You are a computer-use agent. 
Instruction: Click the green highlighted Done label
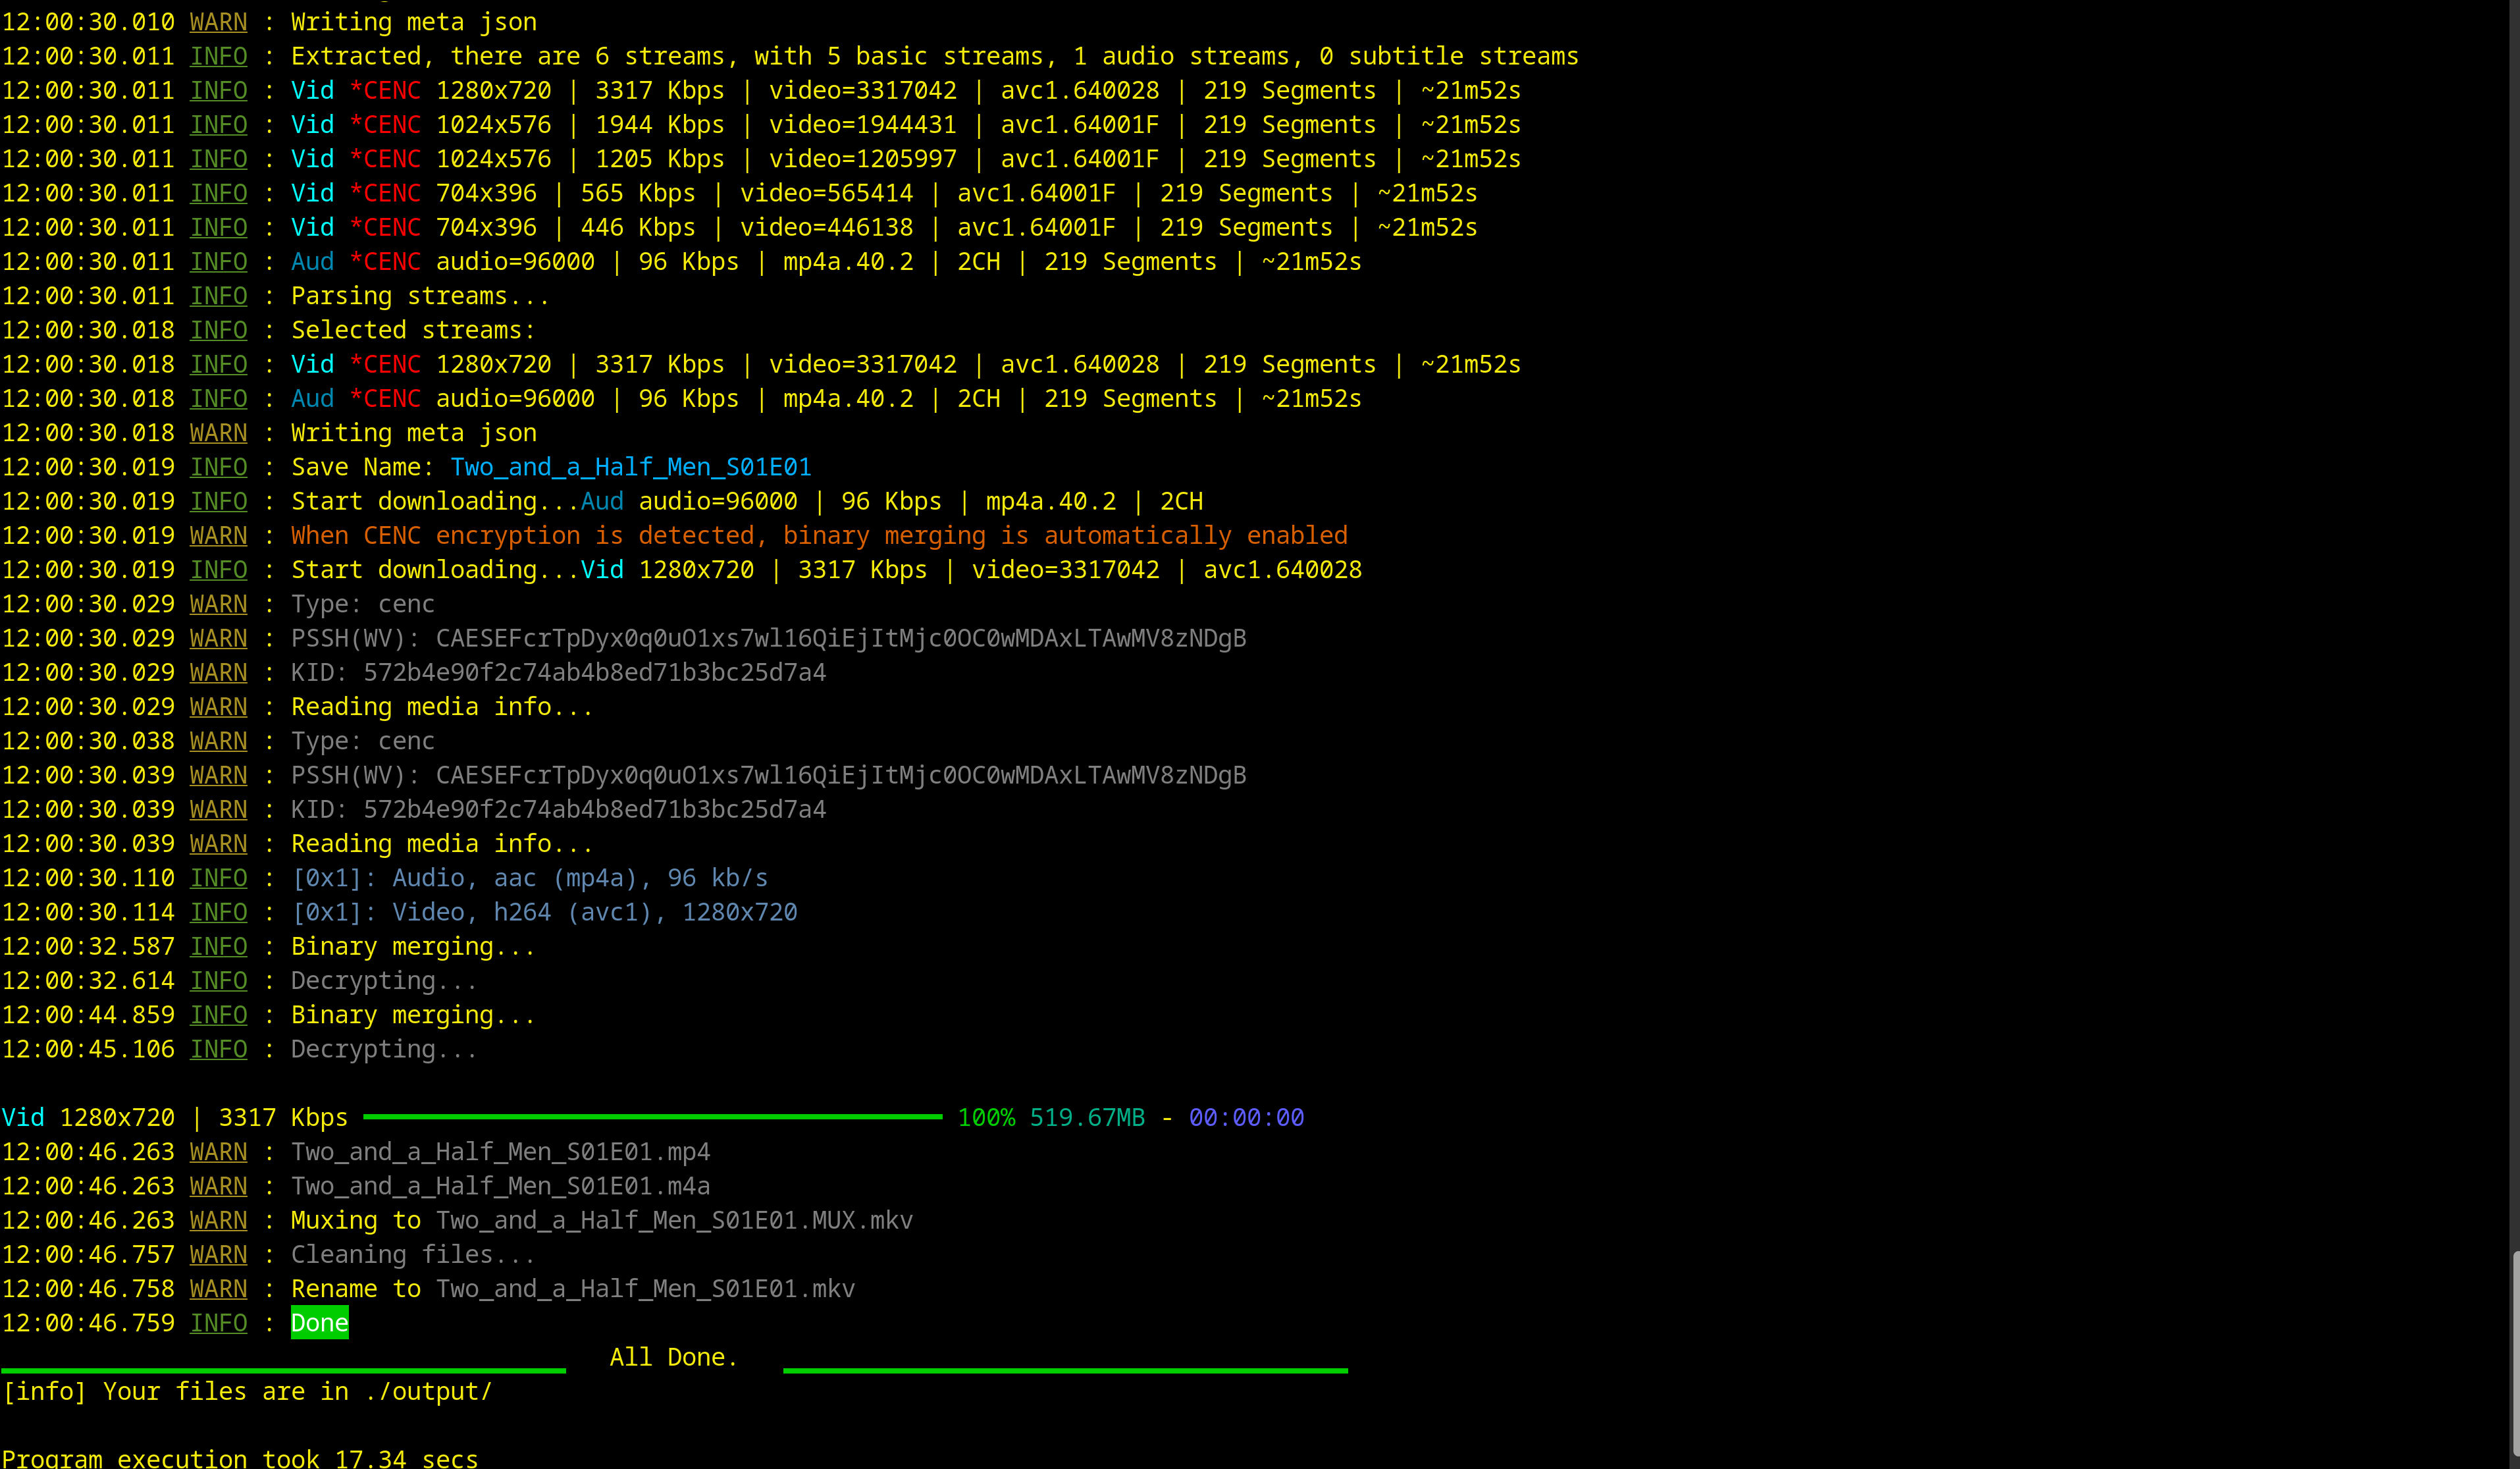point(319,1323)
